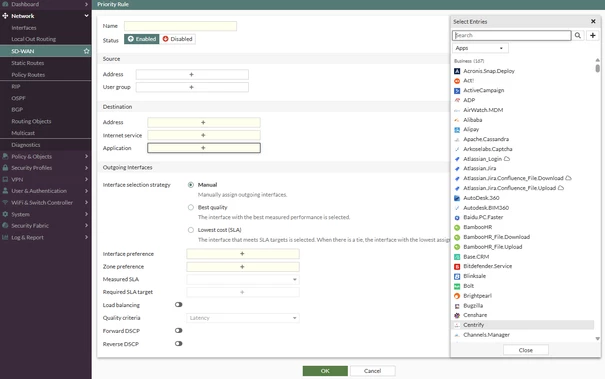
Task: Click the AutoDesk.360 app icon
Action: tap(457, 198)
